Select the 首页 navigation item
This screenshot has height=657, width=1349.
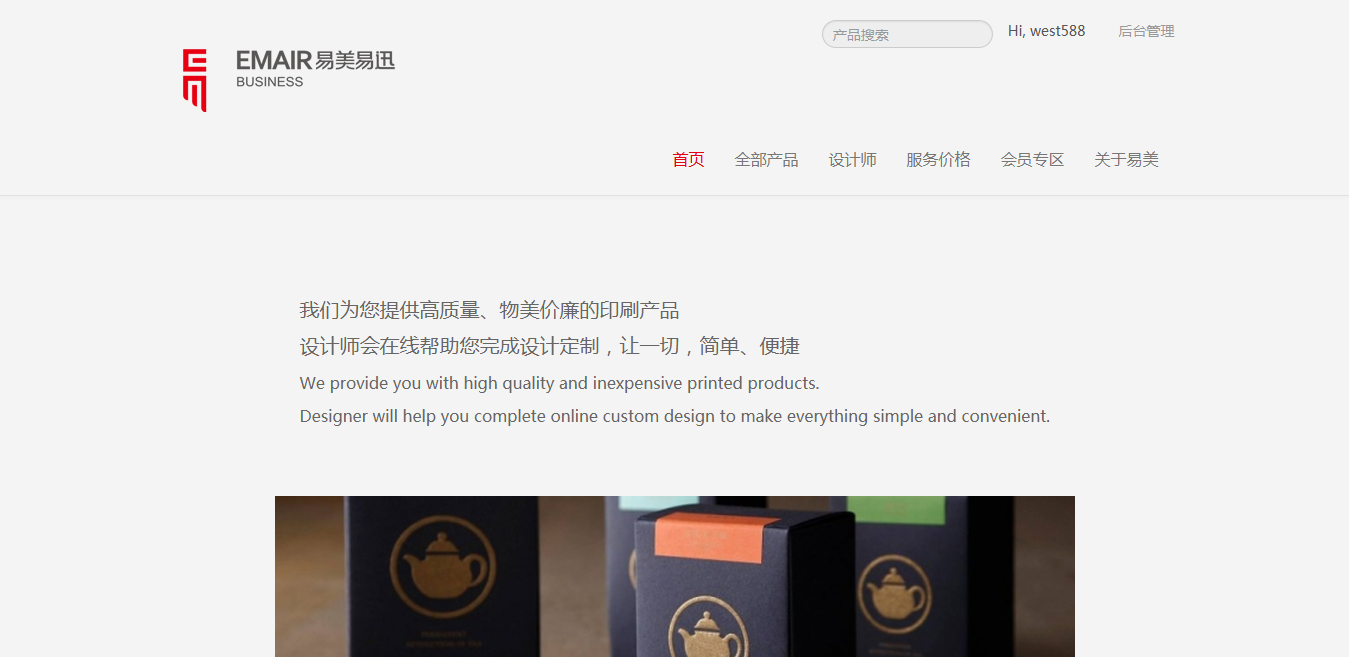coord(688,159)
